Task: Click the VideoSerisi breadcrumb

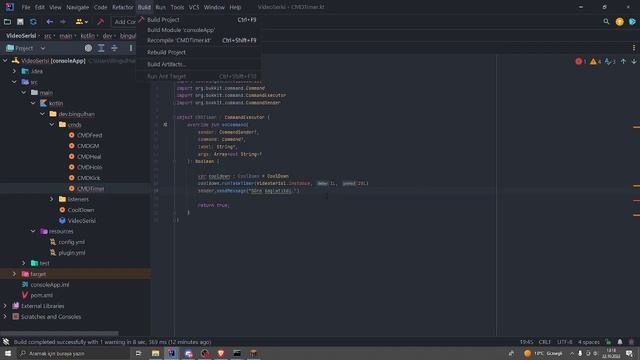Action: (21, 36)
